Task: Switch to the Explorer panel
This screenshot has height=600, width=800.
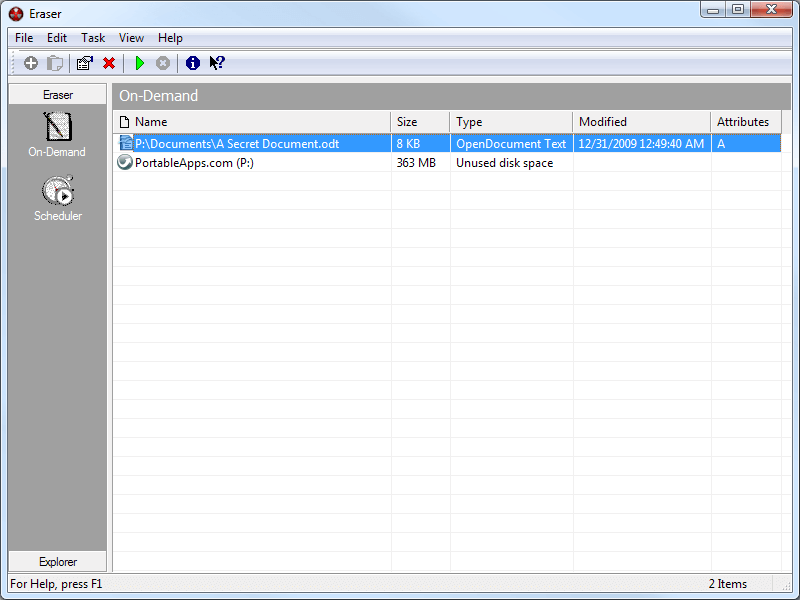Action: 57,561
